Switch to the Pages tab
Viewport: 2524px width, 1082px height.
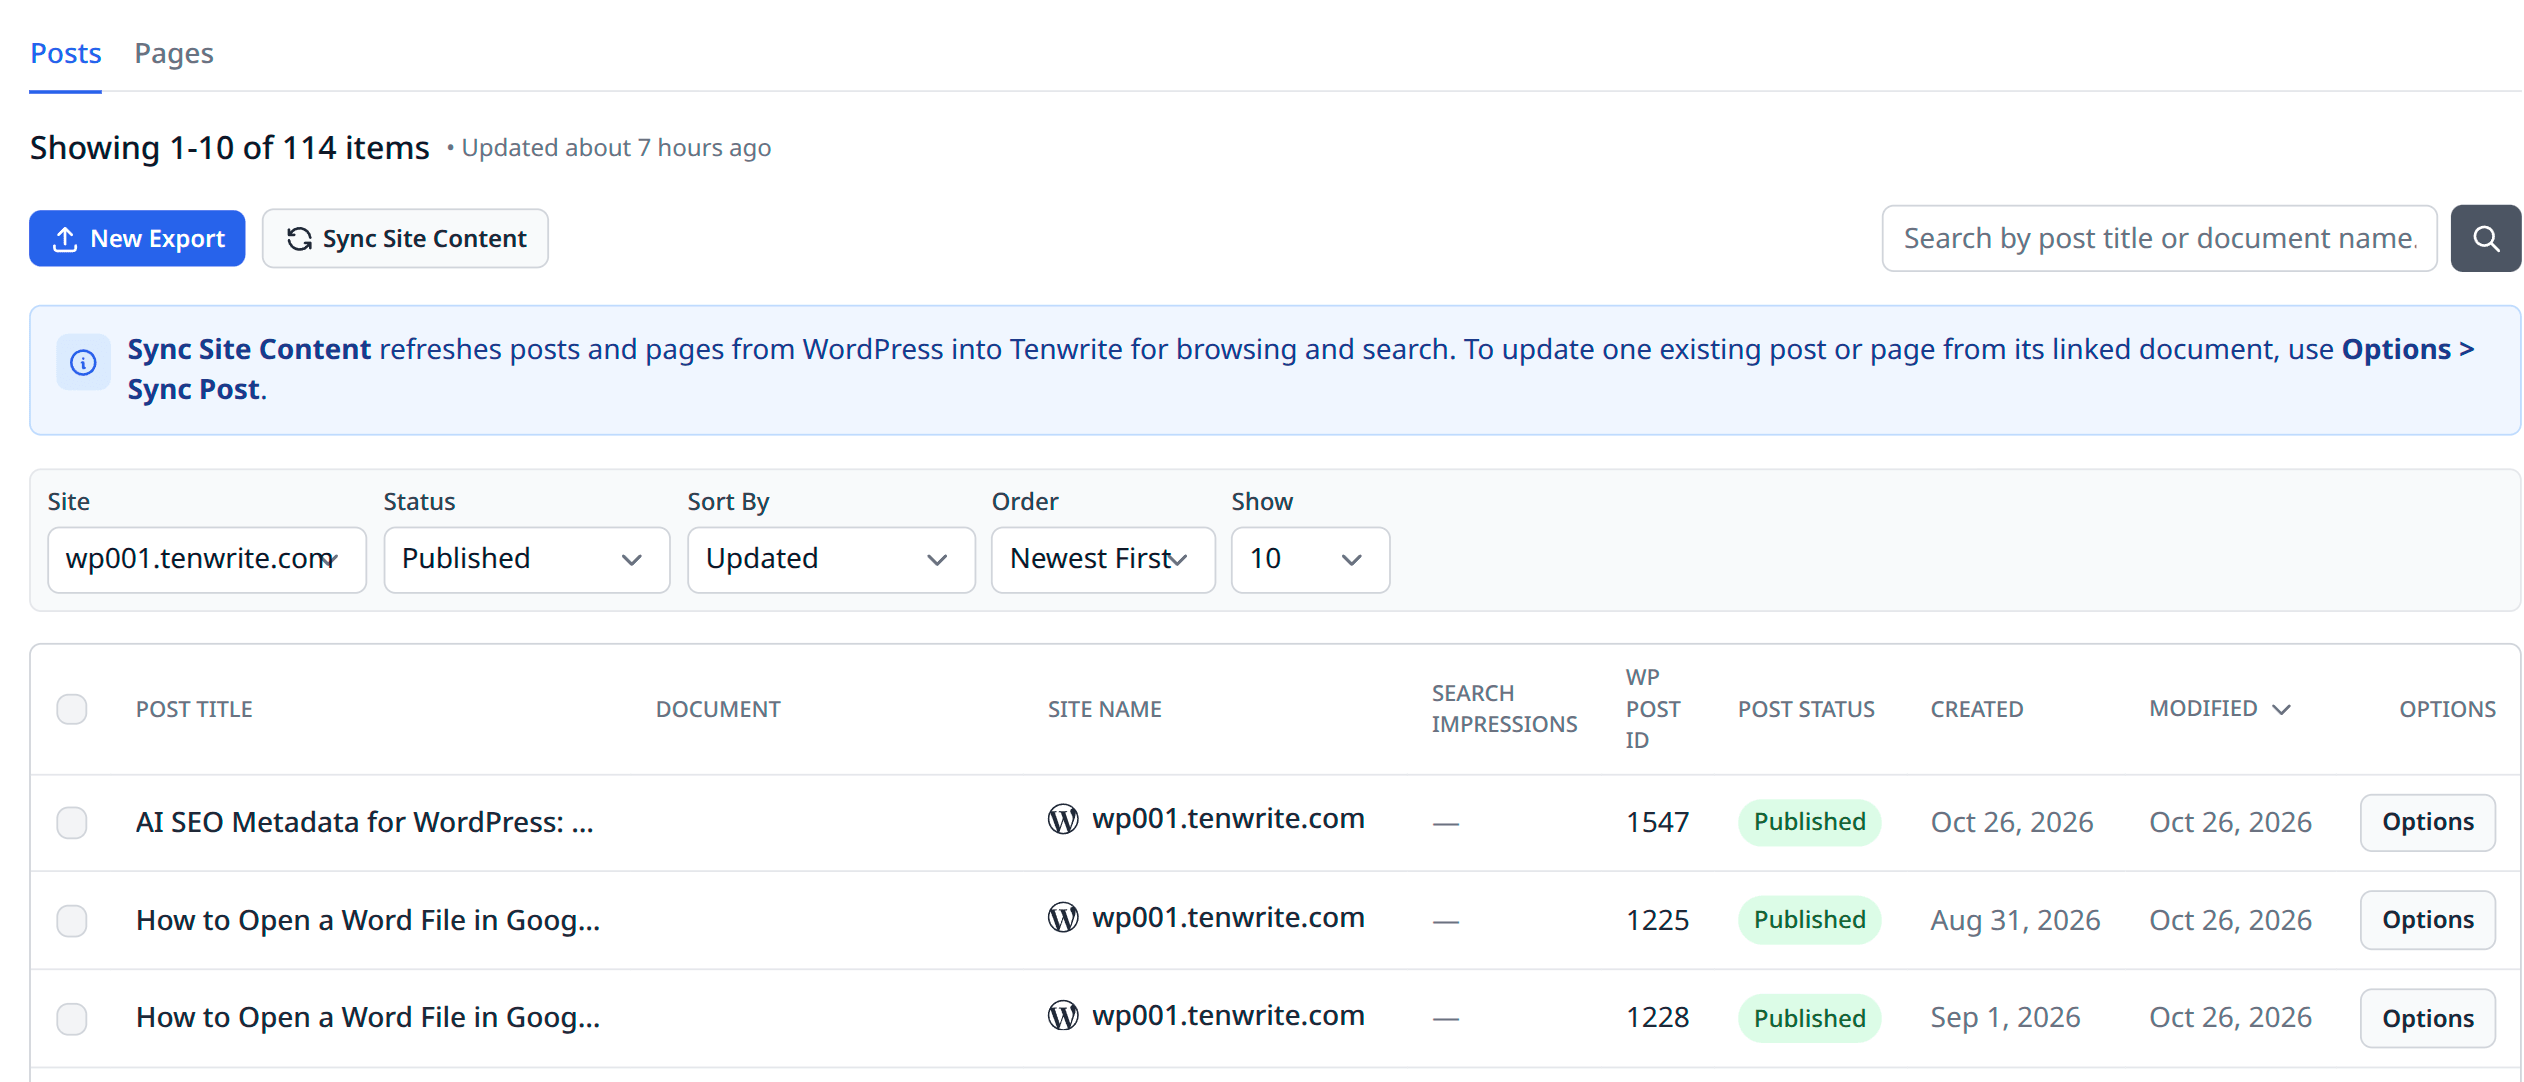point(174,53)
